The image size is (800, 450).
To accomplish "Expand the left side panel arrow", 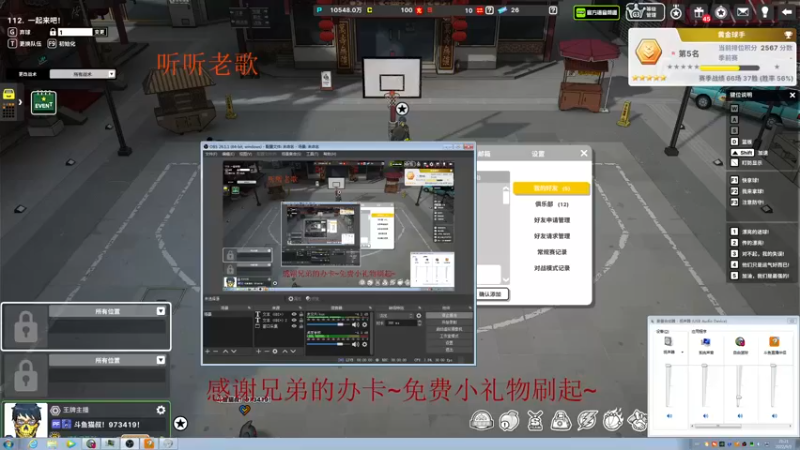I will 20,102.
